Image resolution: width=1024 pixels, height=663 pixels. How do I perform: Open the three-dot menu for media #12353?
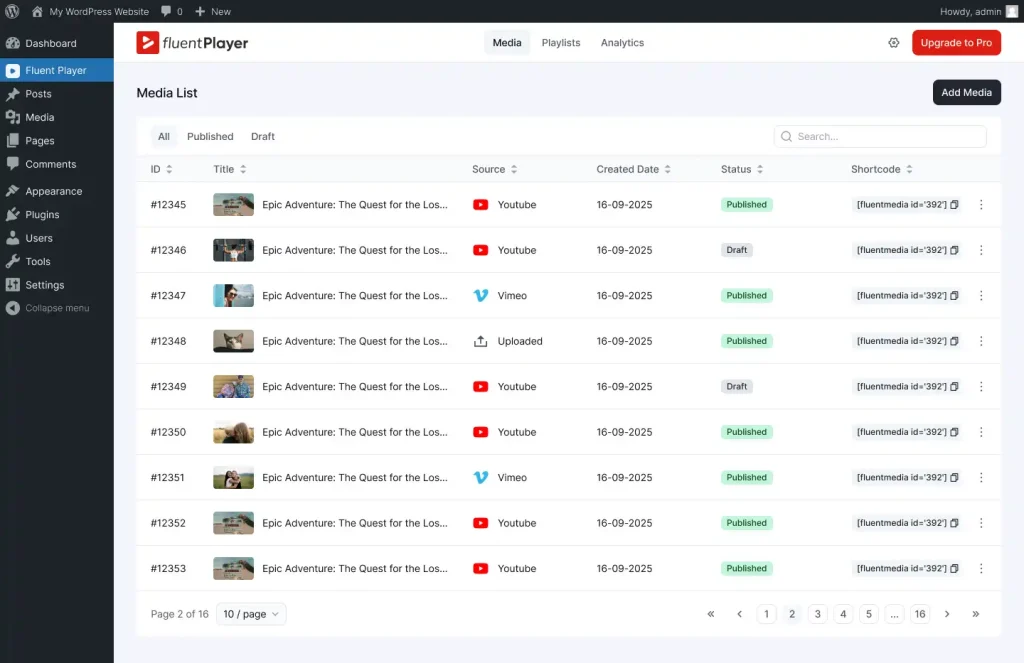point(981,569)
